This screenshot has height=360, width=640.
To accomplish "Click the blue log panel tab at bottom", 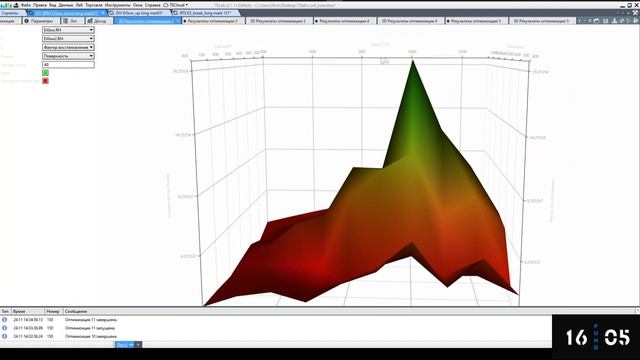I will (x=125, y=345).
